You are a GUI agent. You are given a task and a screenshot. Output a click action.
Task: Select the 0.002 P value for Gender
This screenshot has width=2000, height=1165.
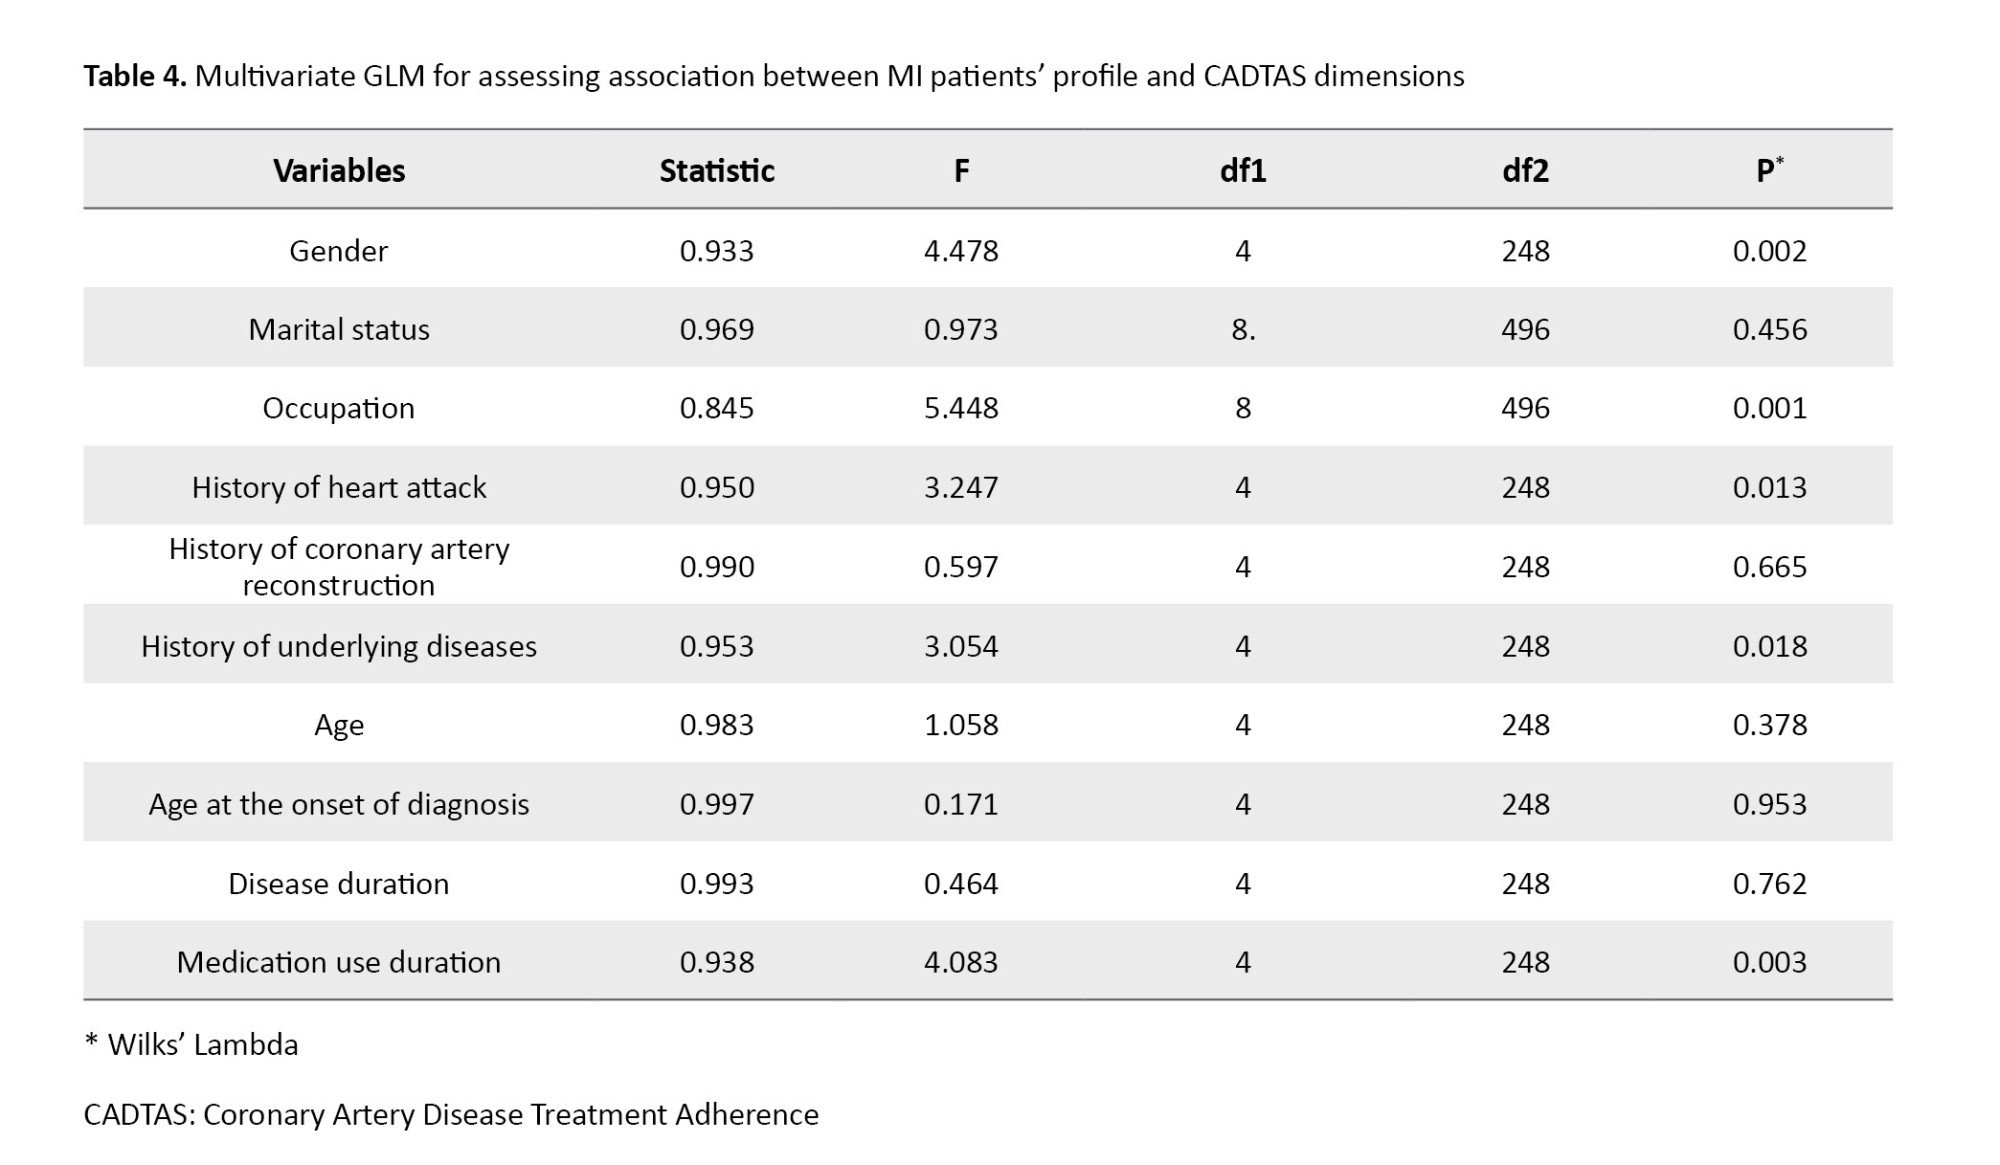[x=1769, y=250]
